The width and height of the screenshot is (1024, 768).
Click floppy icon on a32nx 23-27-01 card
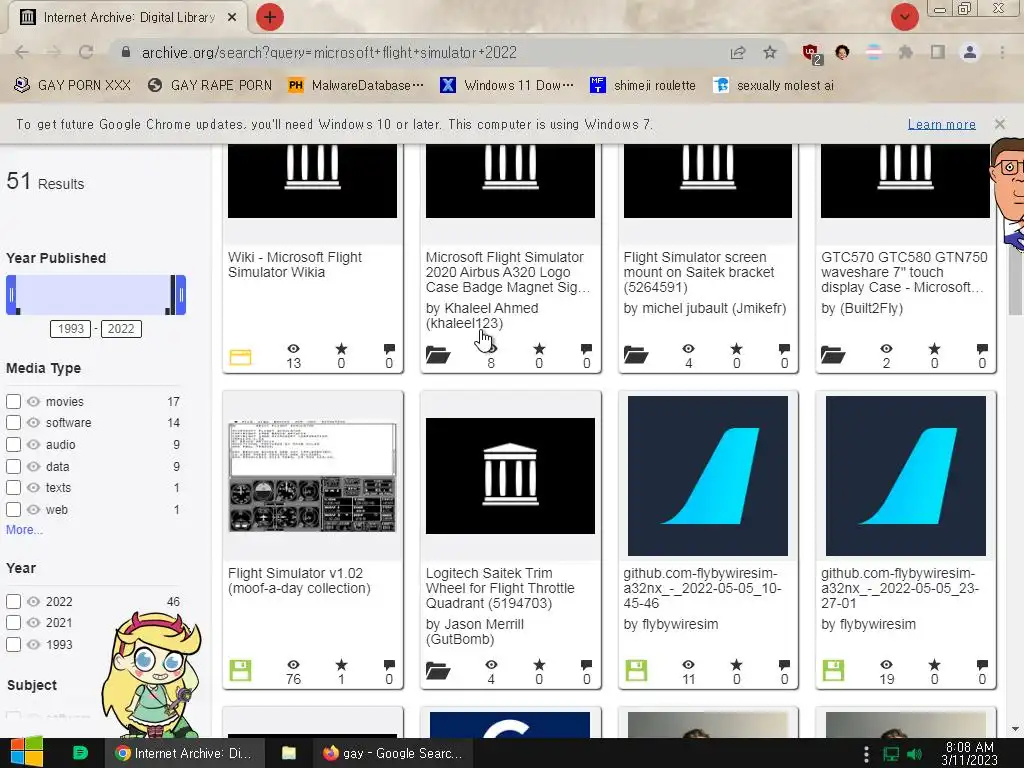(x=833, y=671)
